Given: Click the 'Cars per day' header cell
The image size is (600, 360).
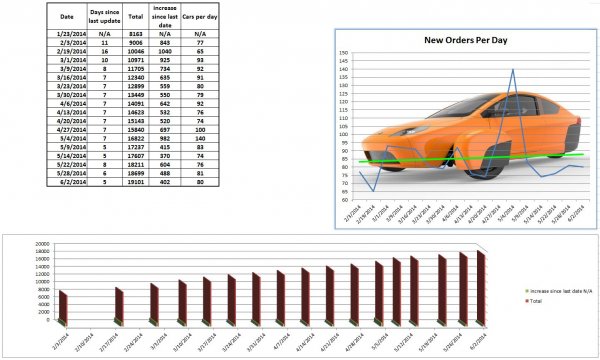Looking at the screenshot, I should pos(200,16).
